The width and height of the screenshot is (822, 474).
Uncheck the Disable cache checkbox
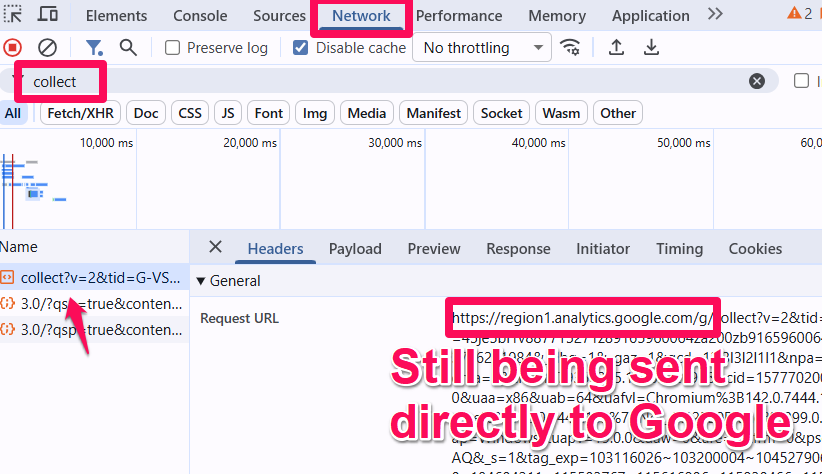(301, 48)
